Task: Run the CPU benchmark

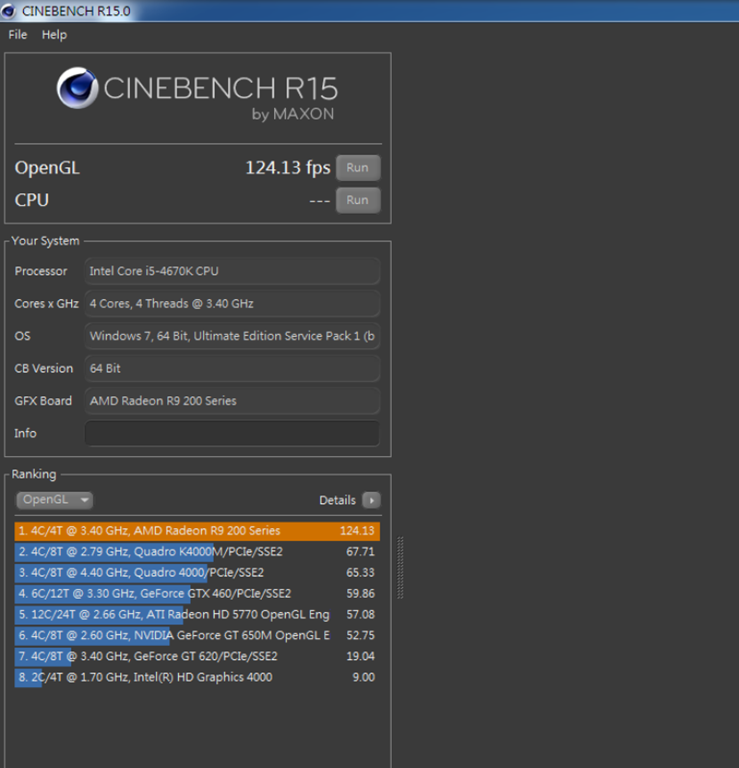Action: 358,200
